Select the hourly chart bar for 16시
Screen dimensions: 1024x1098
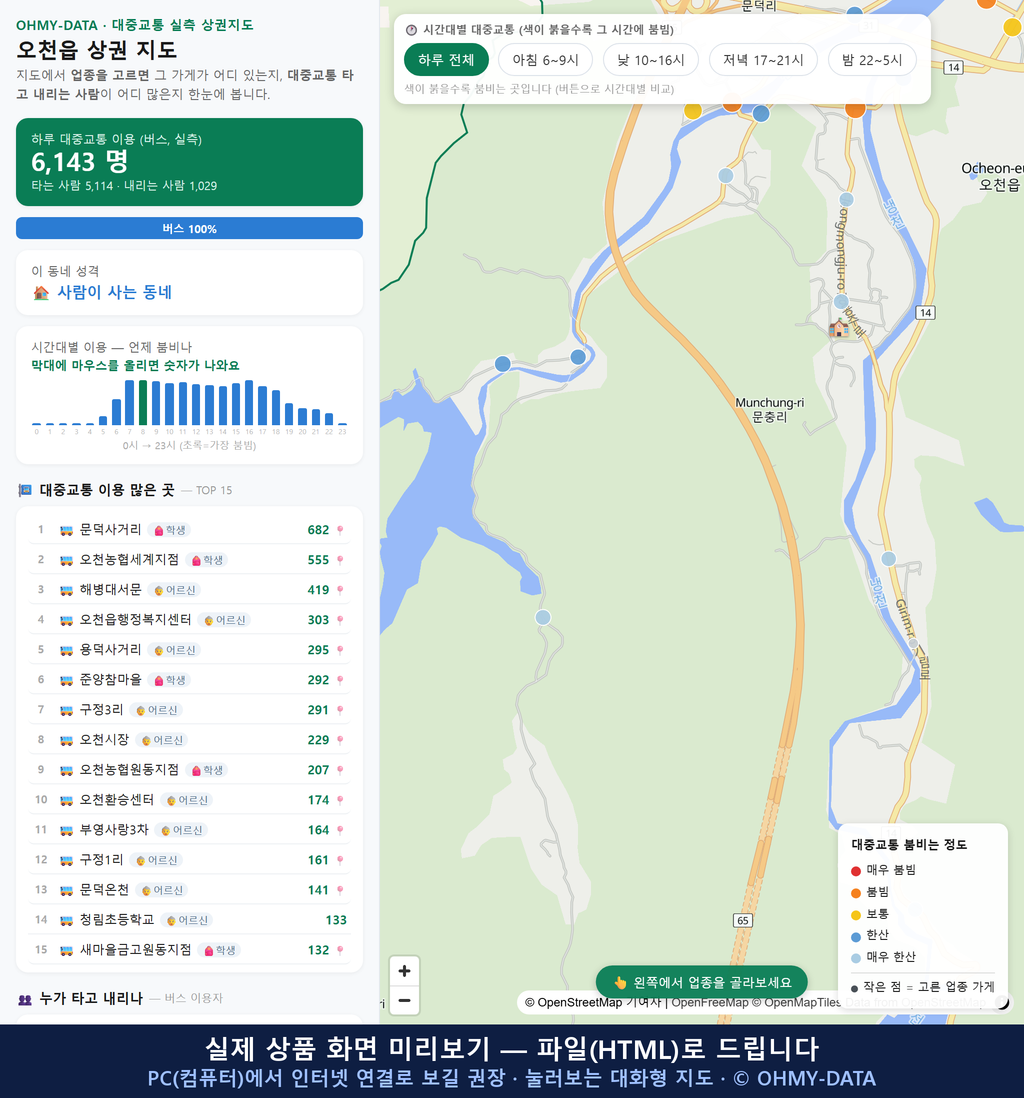click(249, 403)
